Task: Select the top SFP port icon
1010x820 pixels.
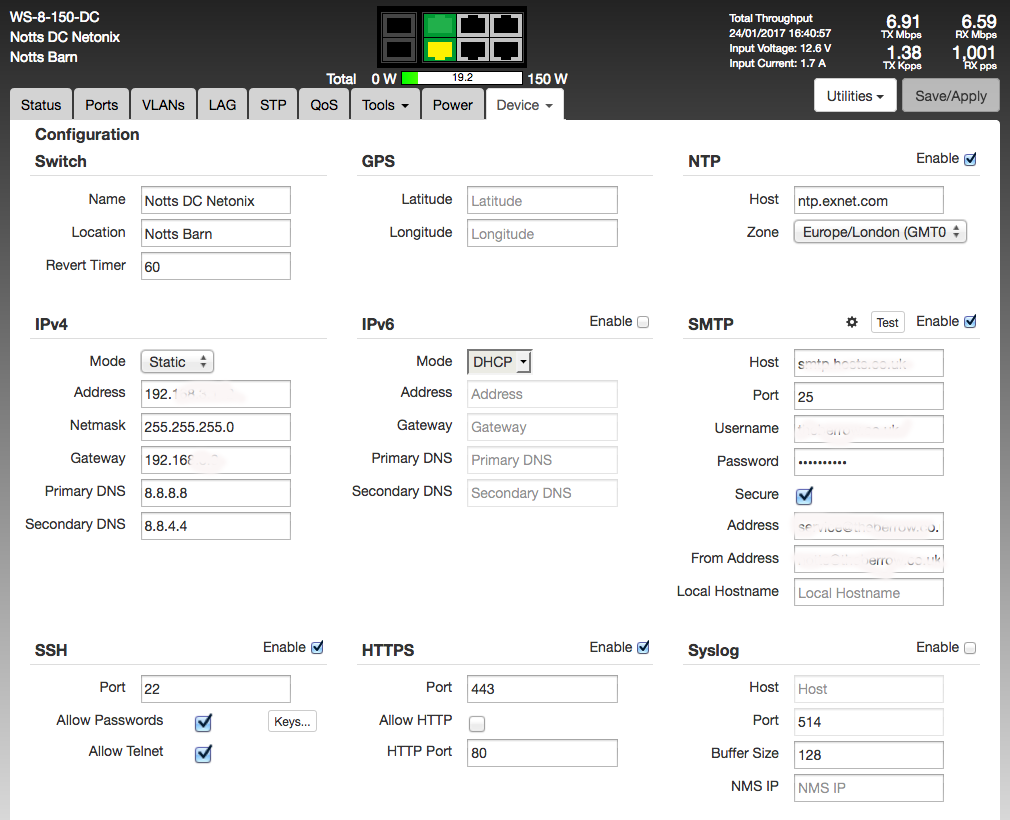Action: (400, 26)
